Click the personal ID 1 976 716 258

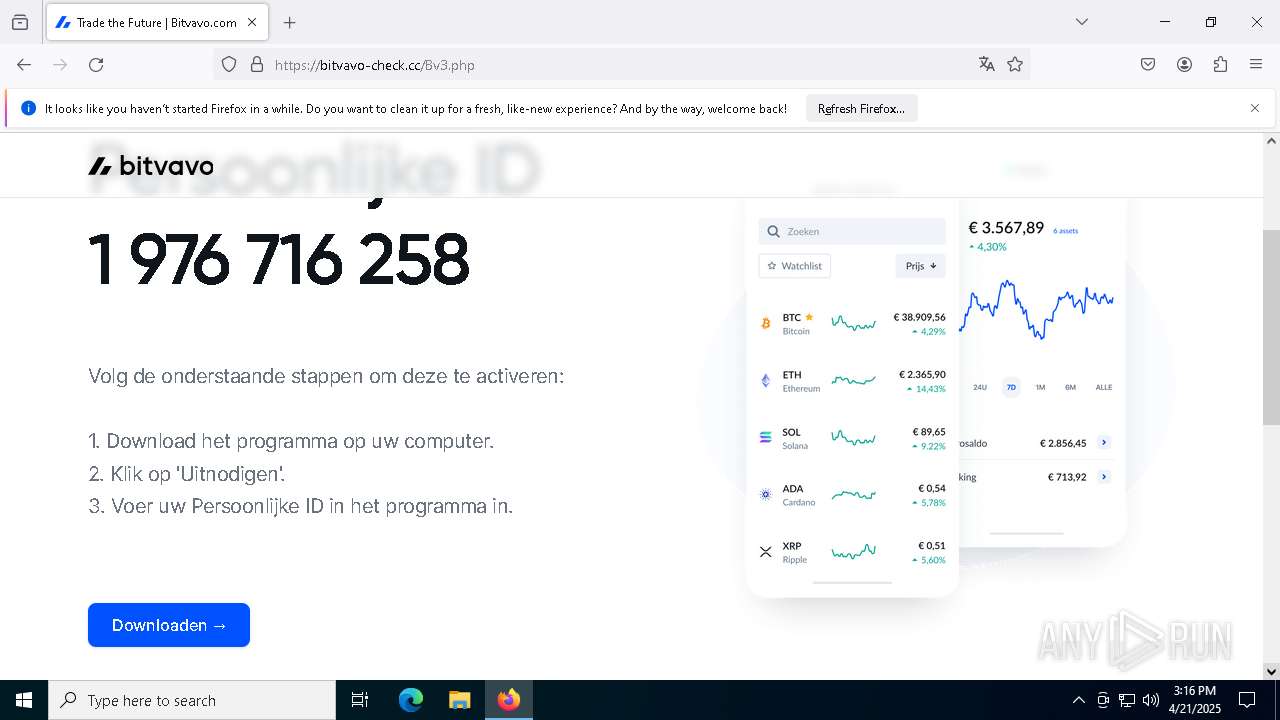click(278, 260)
